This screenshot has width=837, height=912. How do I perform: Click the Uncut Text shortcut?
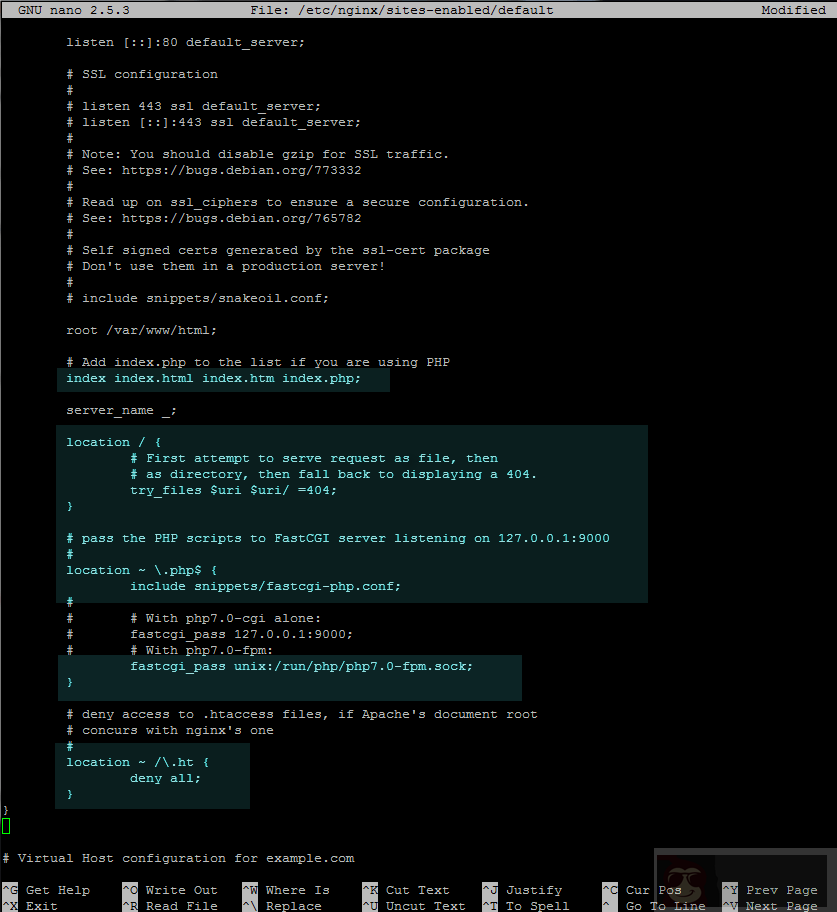coord(425,906)
